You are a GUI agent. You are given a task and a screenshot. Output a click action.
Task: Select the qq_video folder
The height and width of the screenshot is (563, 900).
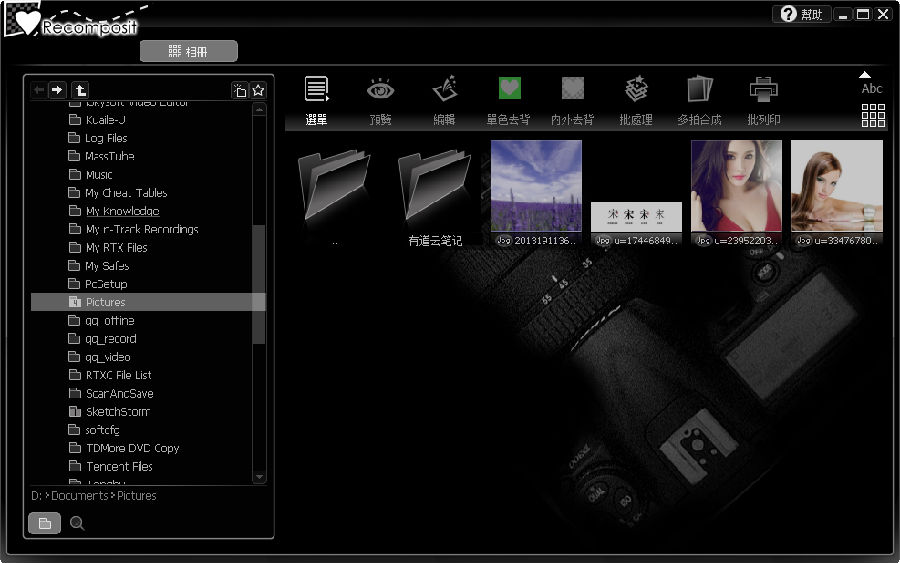click(99, 357)
